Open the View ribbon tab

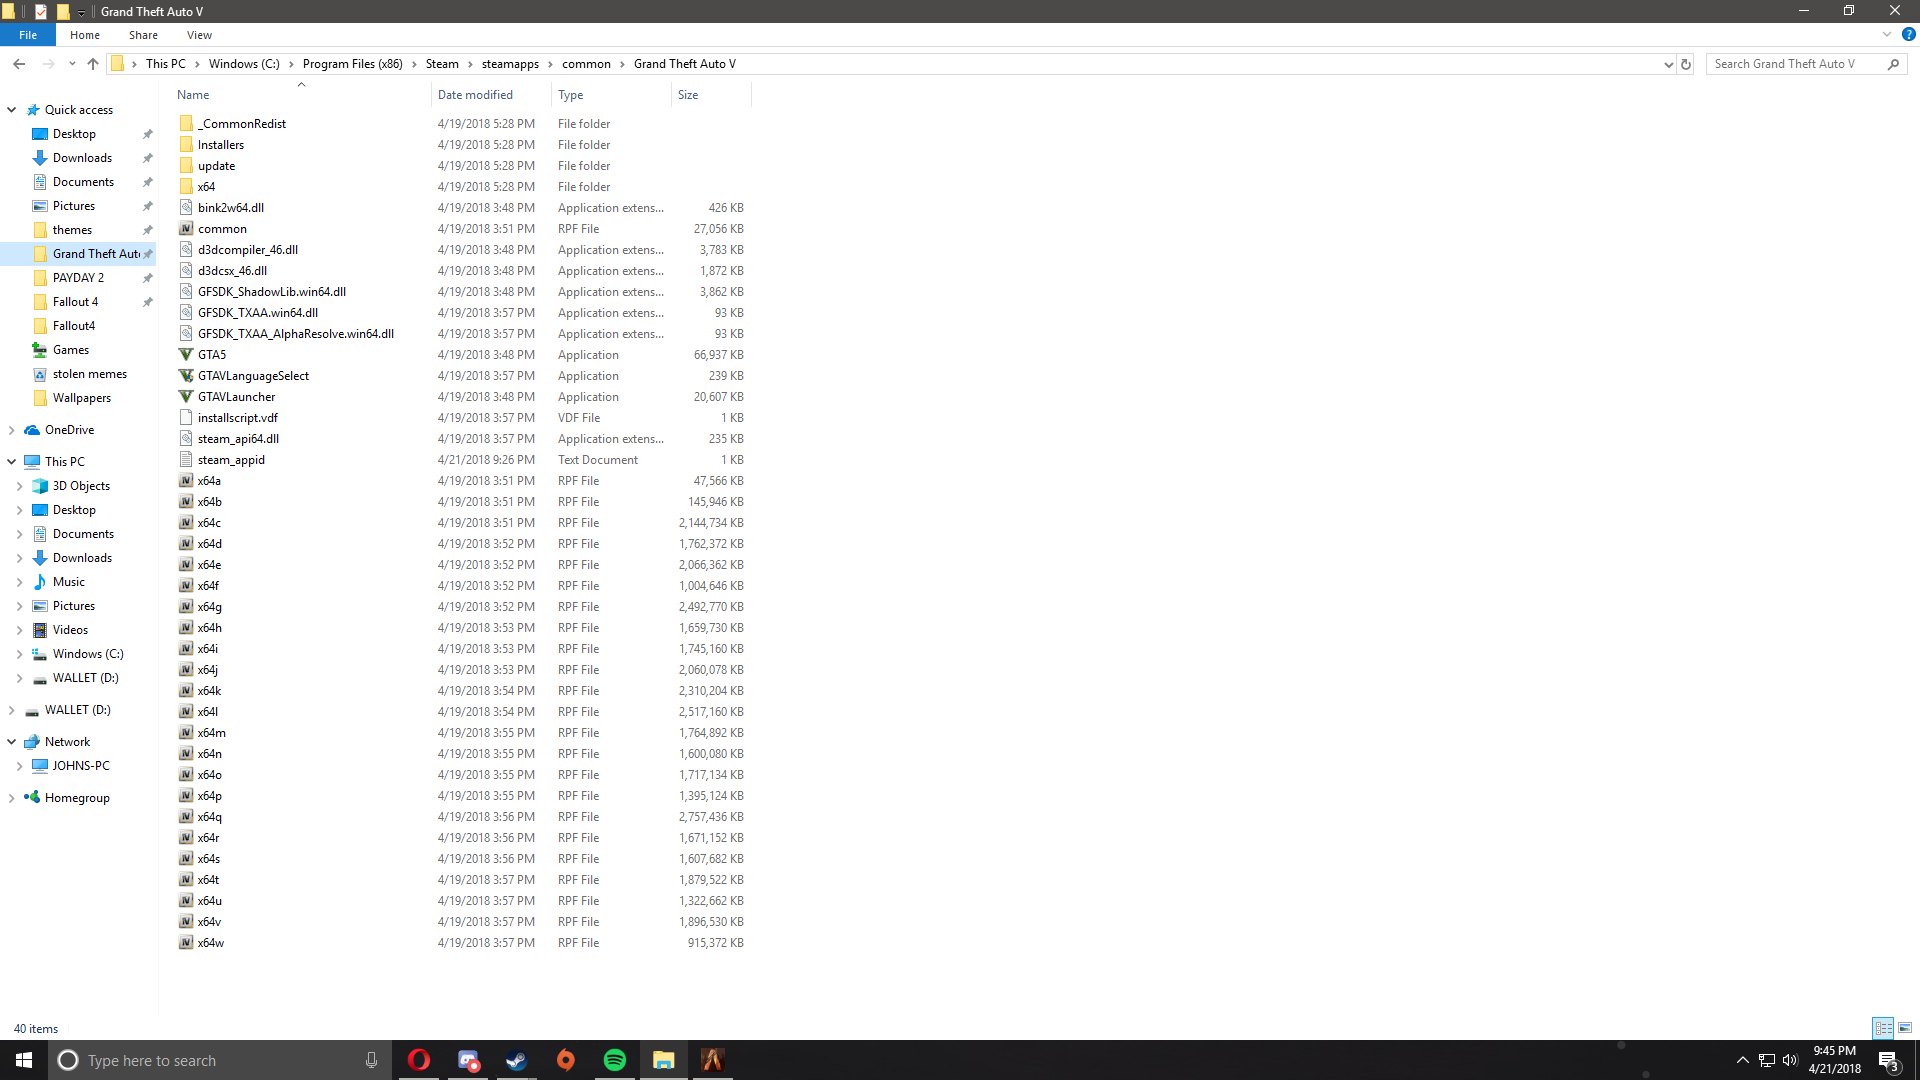pyautogui.click(x=199, y=35)
